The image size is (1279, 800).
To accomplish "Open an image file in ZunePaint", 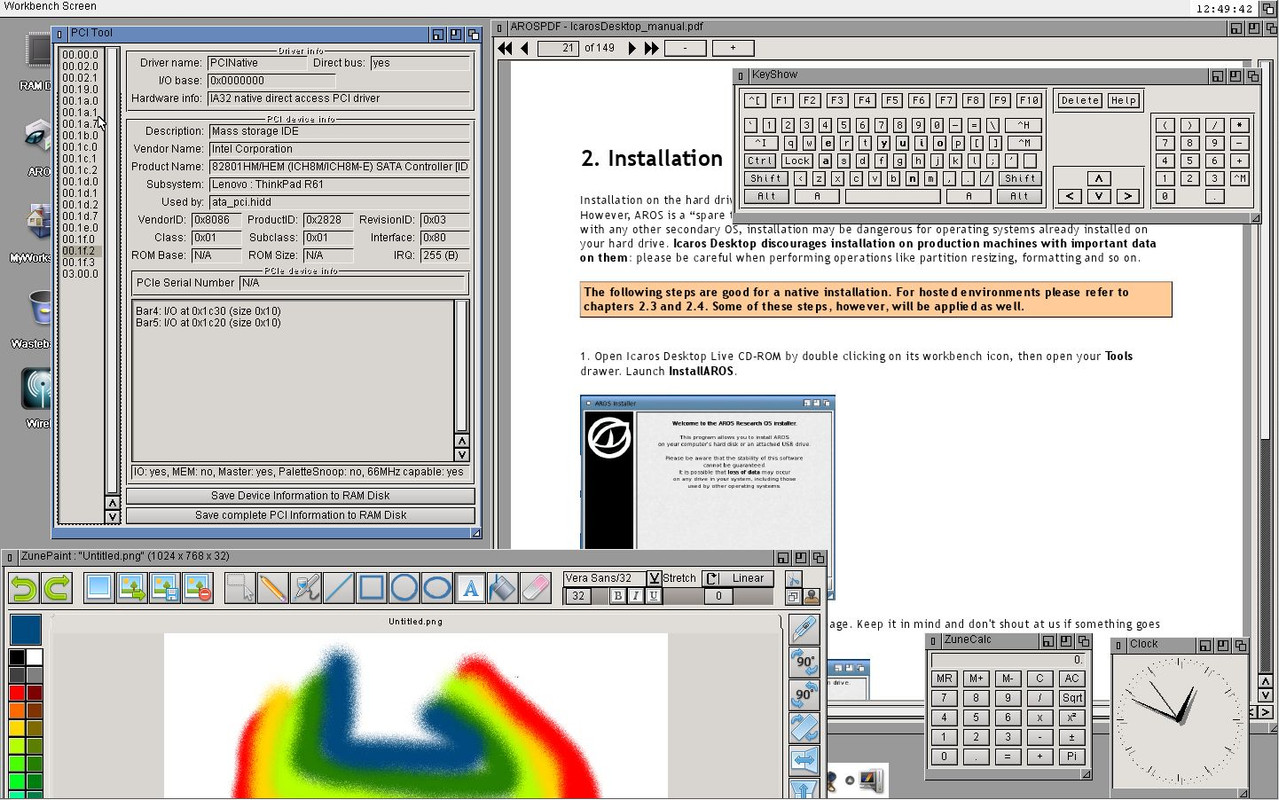I will [x=132, y=587].
